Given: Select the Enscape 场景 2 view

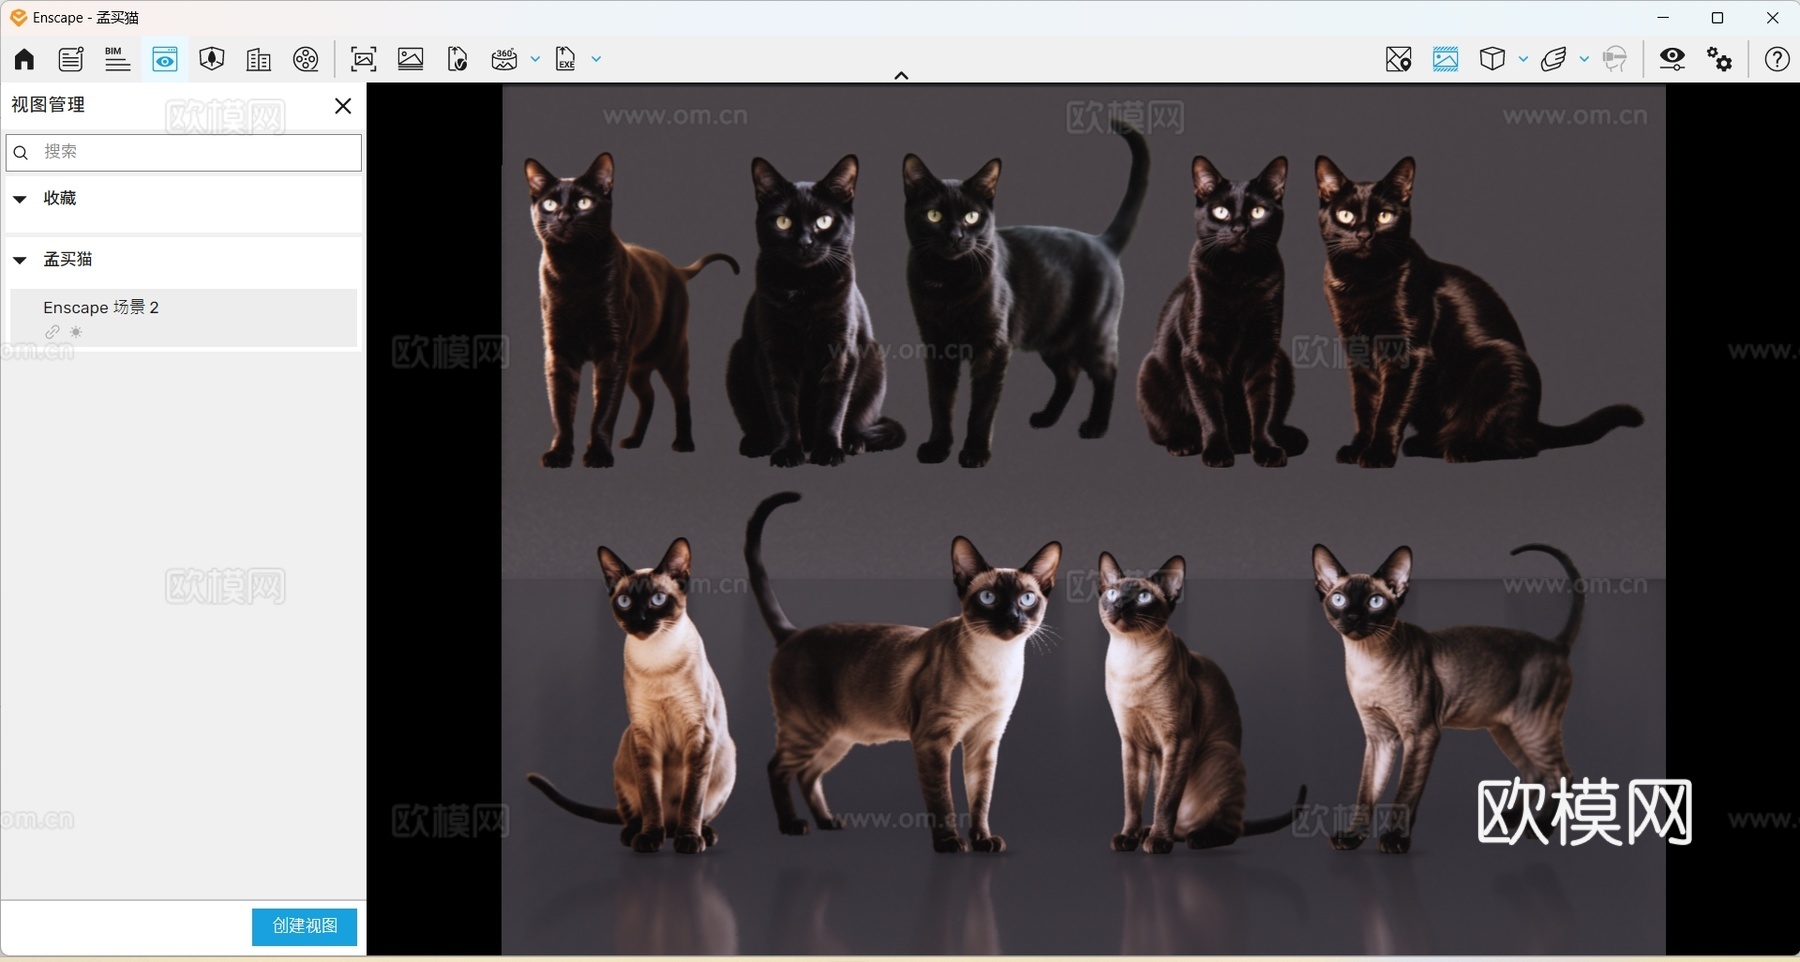Looking at the screenshot, I should coord(184,318).
